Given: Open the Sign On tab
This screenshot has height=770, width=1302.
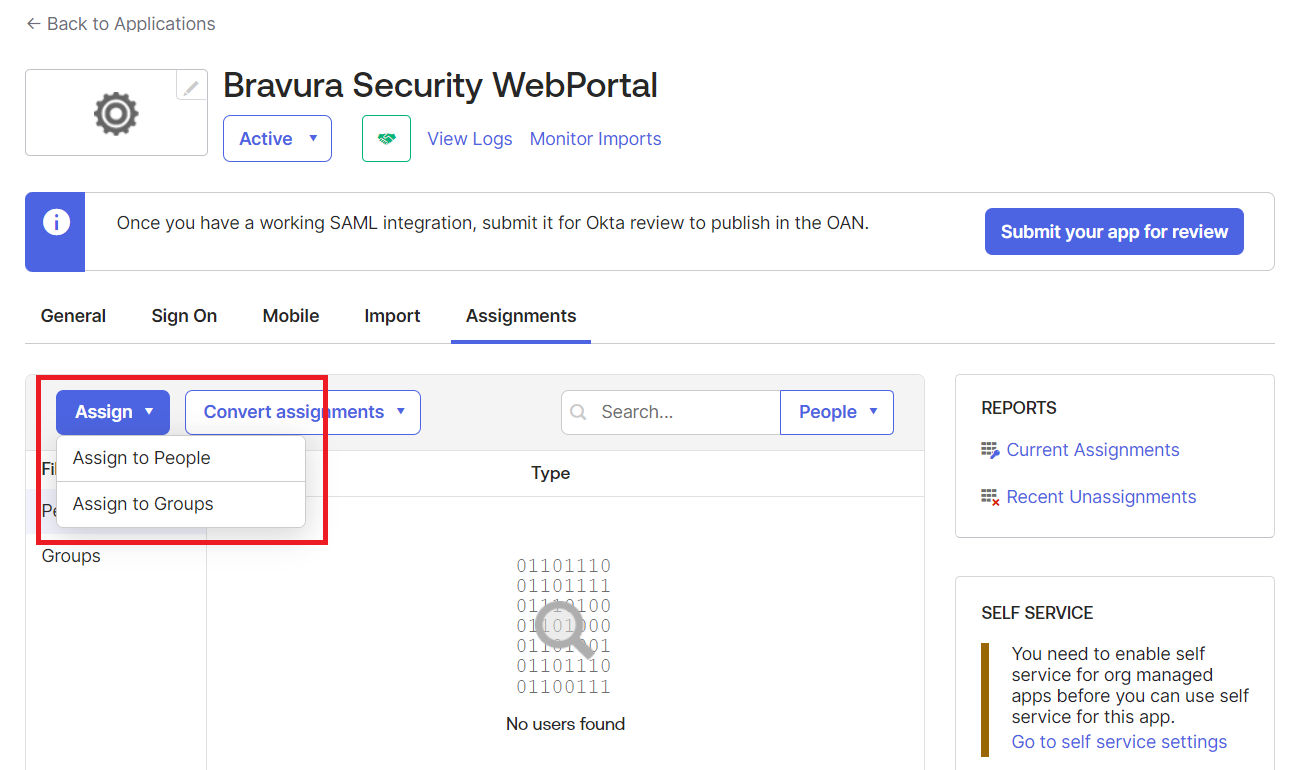Looking at the screenshot, I should pos(184,316).
